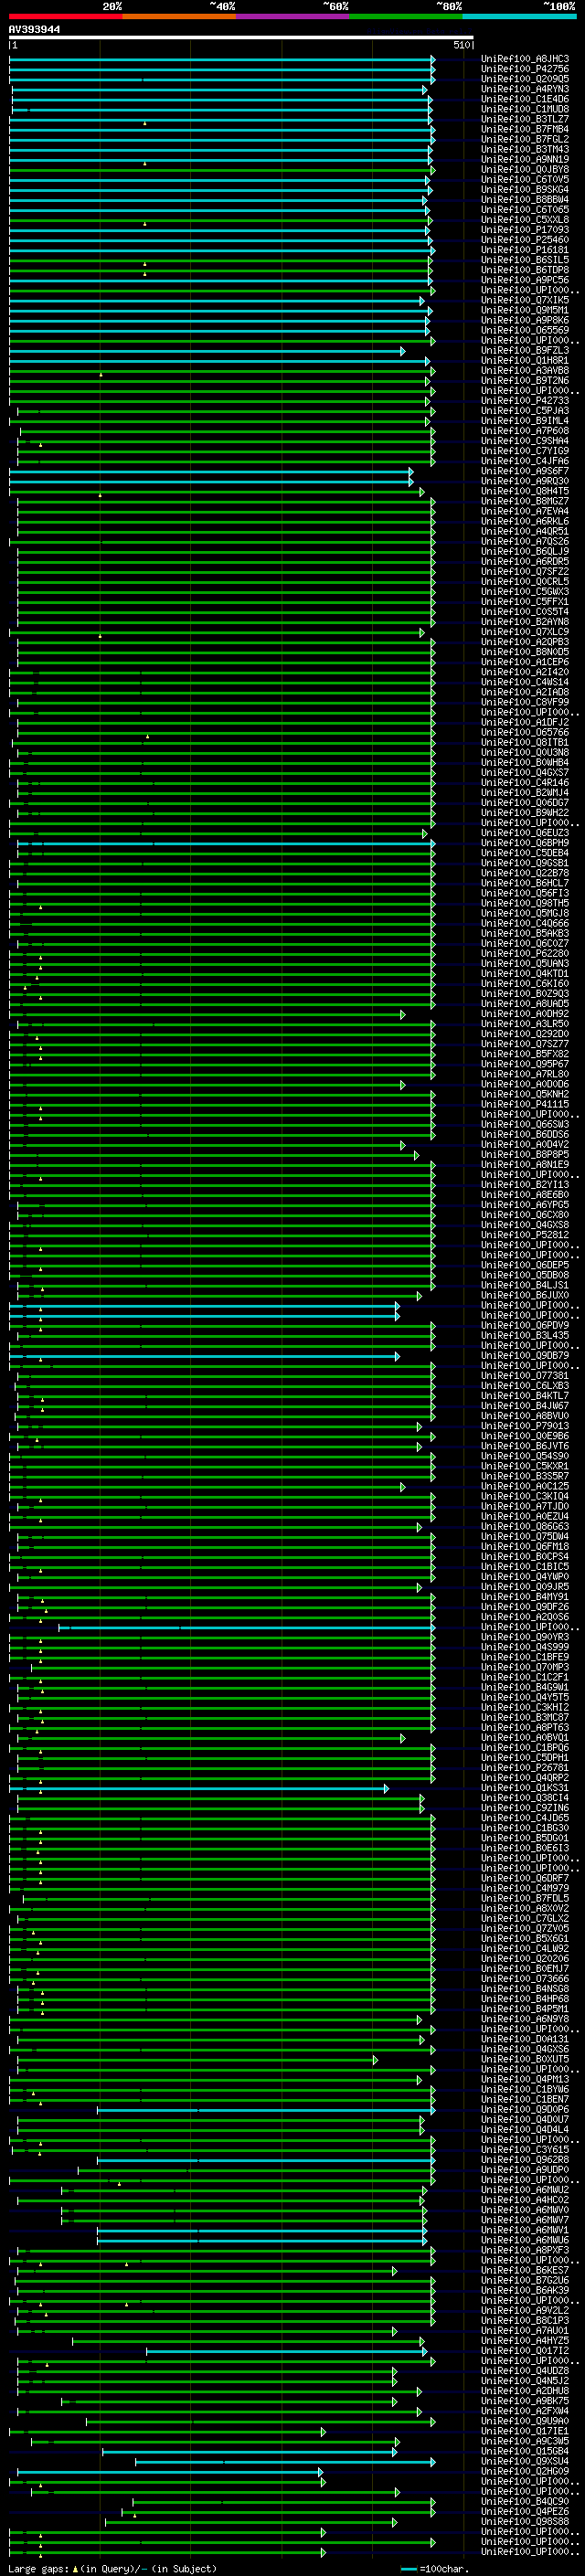Click the cyan alignment bar for UniRef100_Q9XSU4
The image size is (585, 2576).
tap(280, 2461)
